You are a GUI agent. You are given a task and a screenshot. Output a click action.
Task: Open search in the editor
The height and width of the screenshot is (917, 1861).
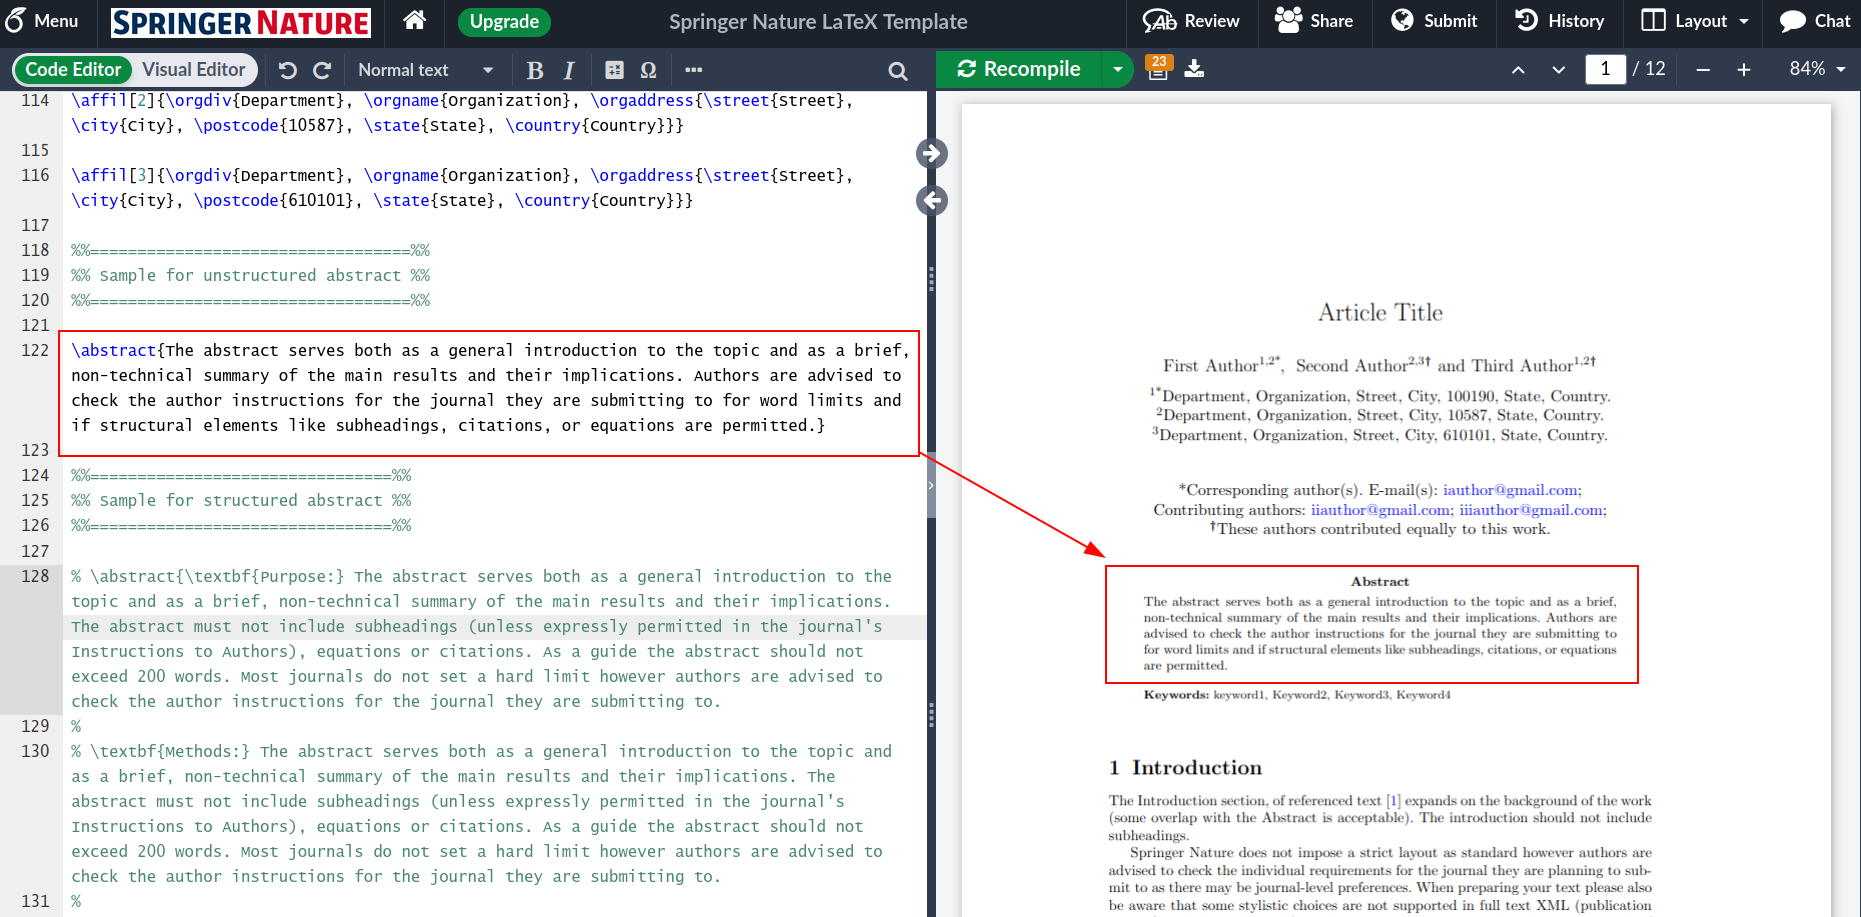click(898, 71)
